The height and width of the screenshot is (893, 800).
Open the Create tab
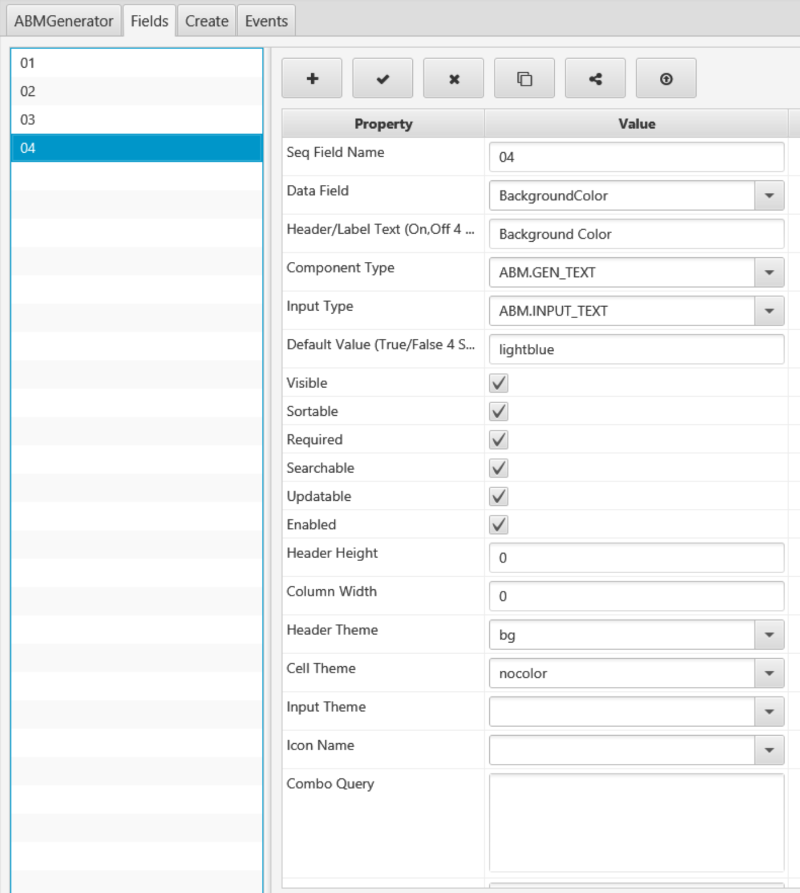click(207, 21)
